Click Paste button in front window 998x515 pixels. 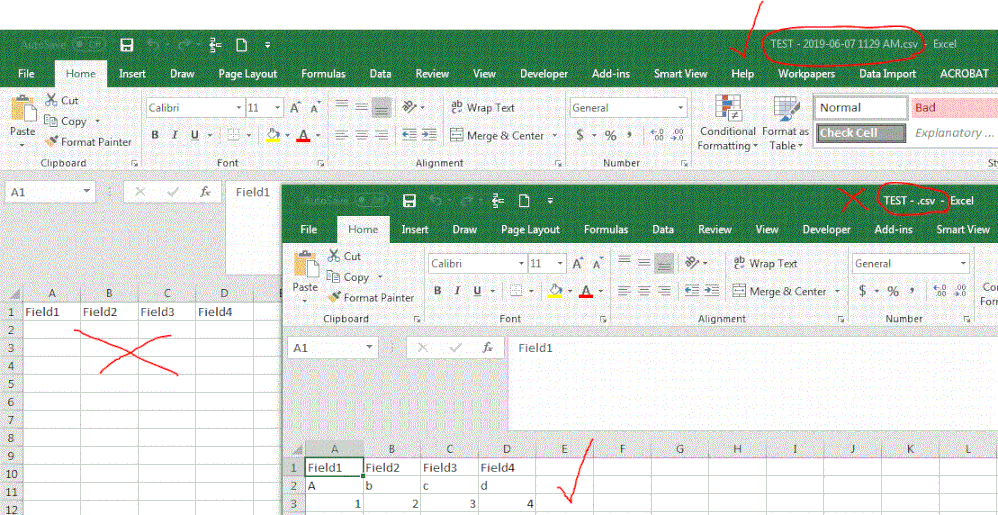click(x=305, y=278)
